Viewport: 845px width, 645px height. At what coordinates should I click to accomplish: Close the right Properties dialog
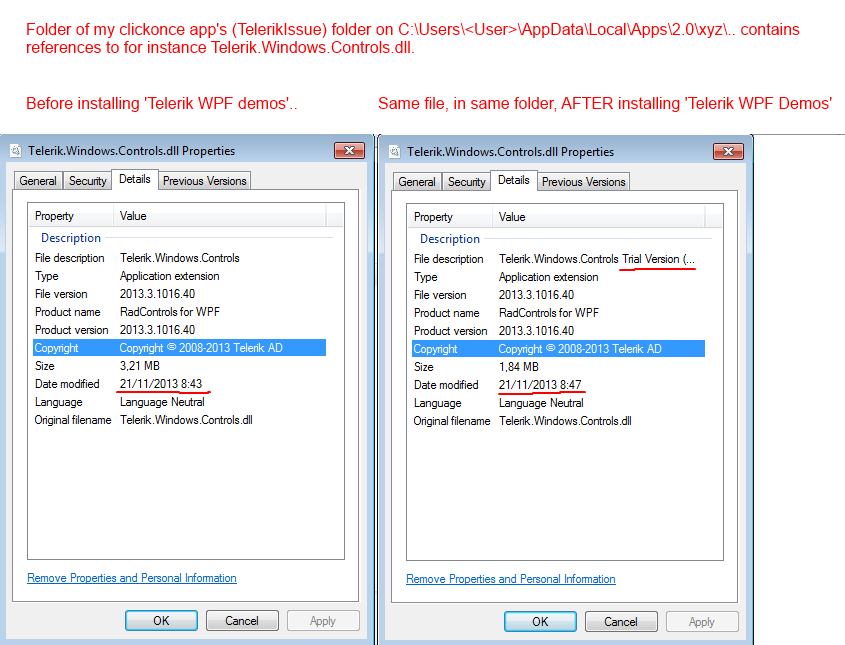click(728, 151)
